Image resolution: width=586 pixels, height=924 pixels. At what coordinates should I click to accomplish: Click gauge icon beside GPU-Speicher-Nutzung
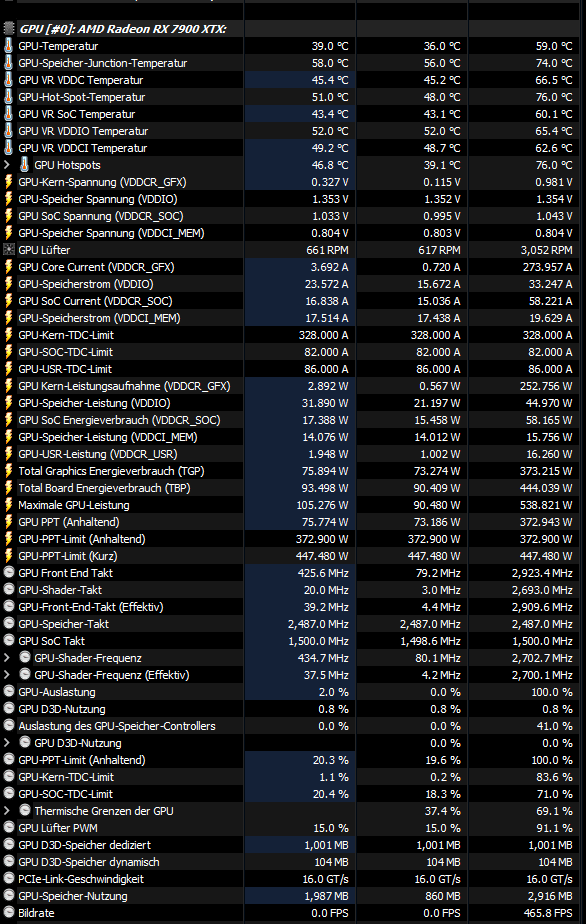(x=9, y=896)
